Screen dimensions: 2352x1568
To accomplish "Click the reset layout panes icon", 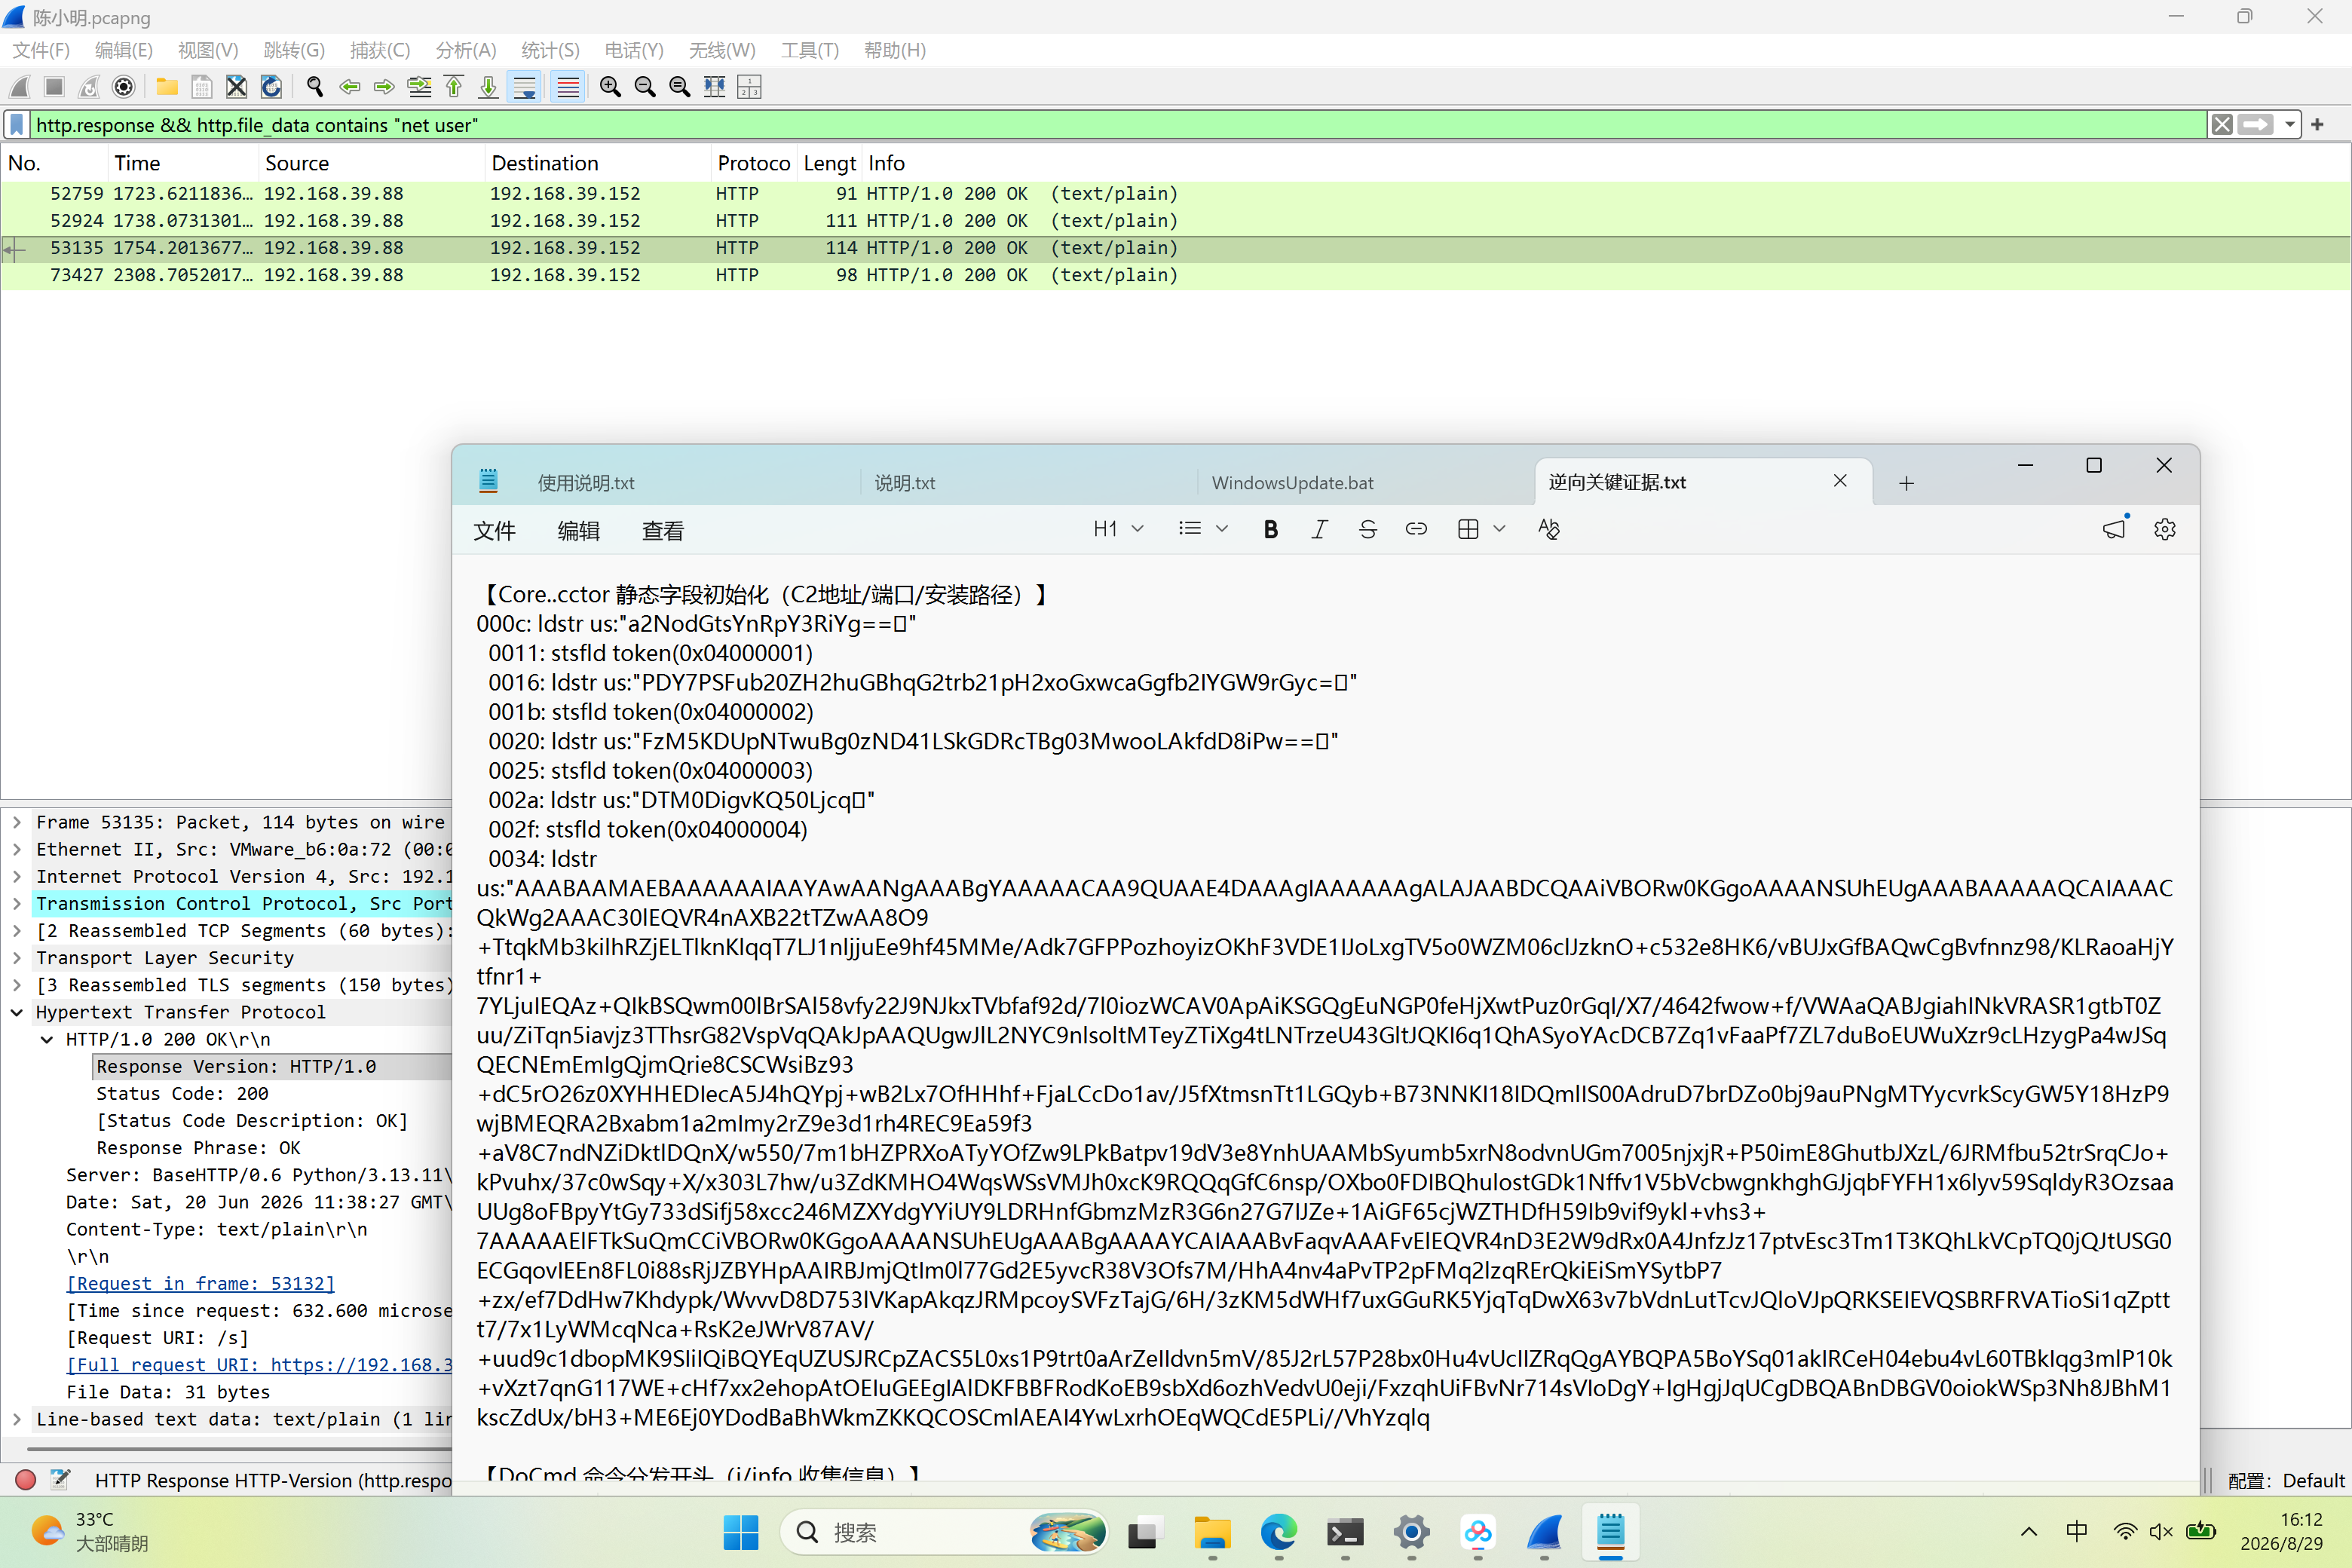I will (749, 87).
